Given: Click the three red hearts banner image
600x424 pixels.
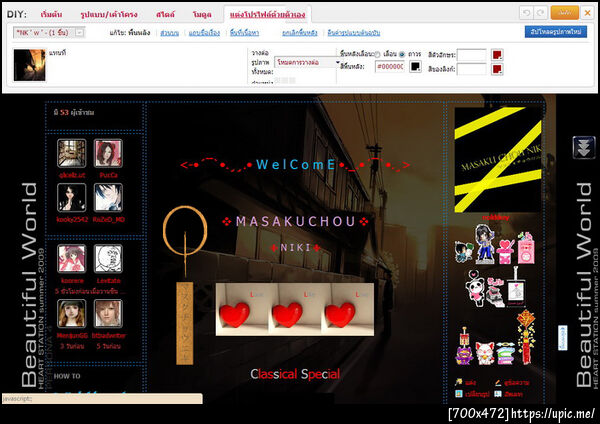Looking at the screenshot, I should (295, 310).
